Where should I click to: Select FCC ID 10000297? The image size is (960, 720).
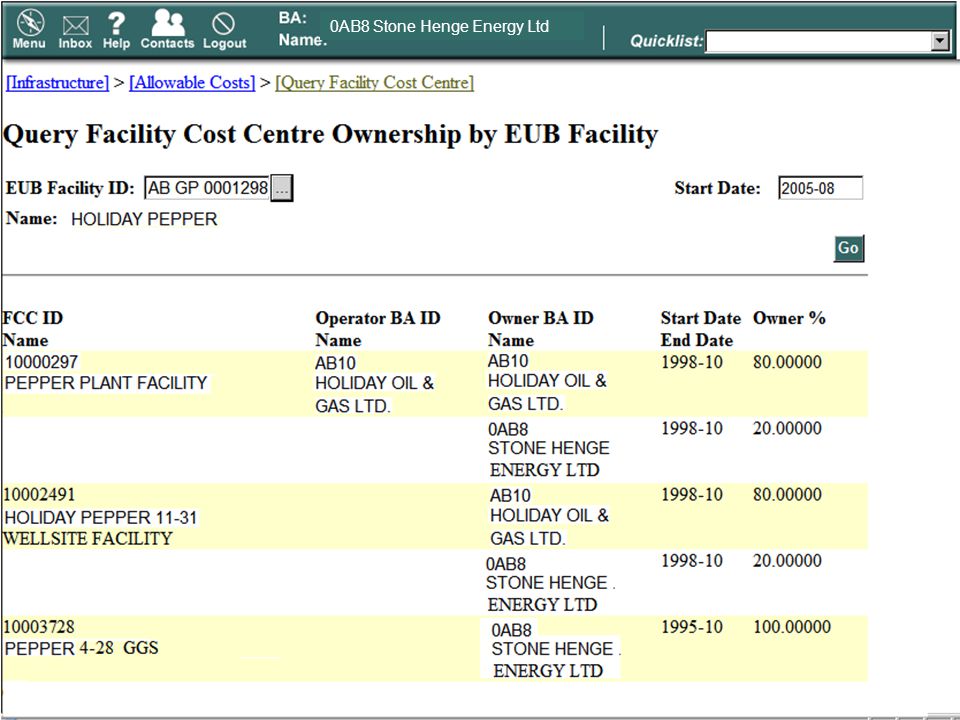pos(42,362)
